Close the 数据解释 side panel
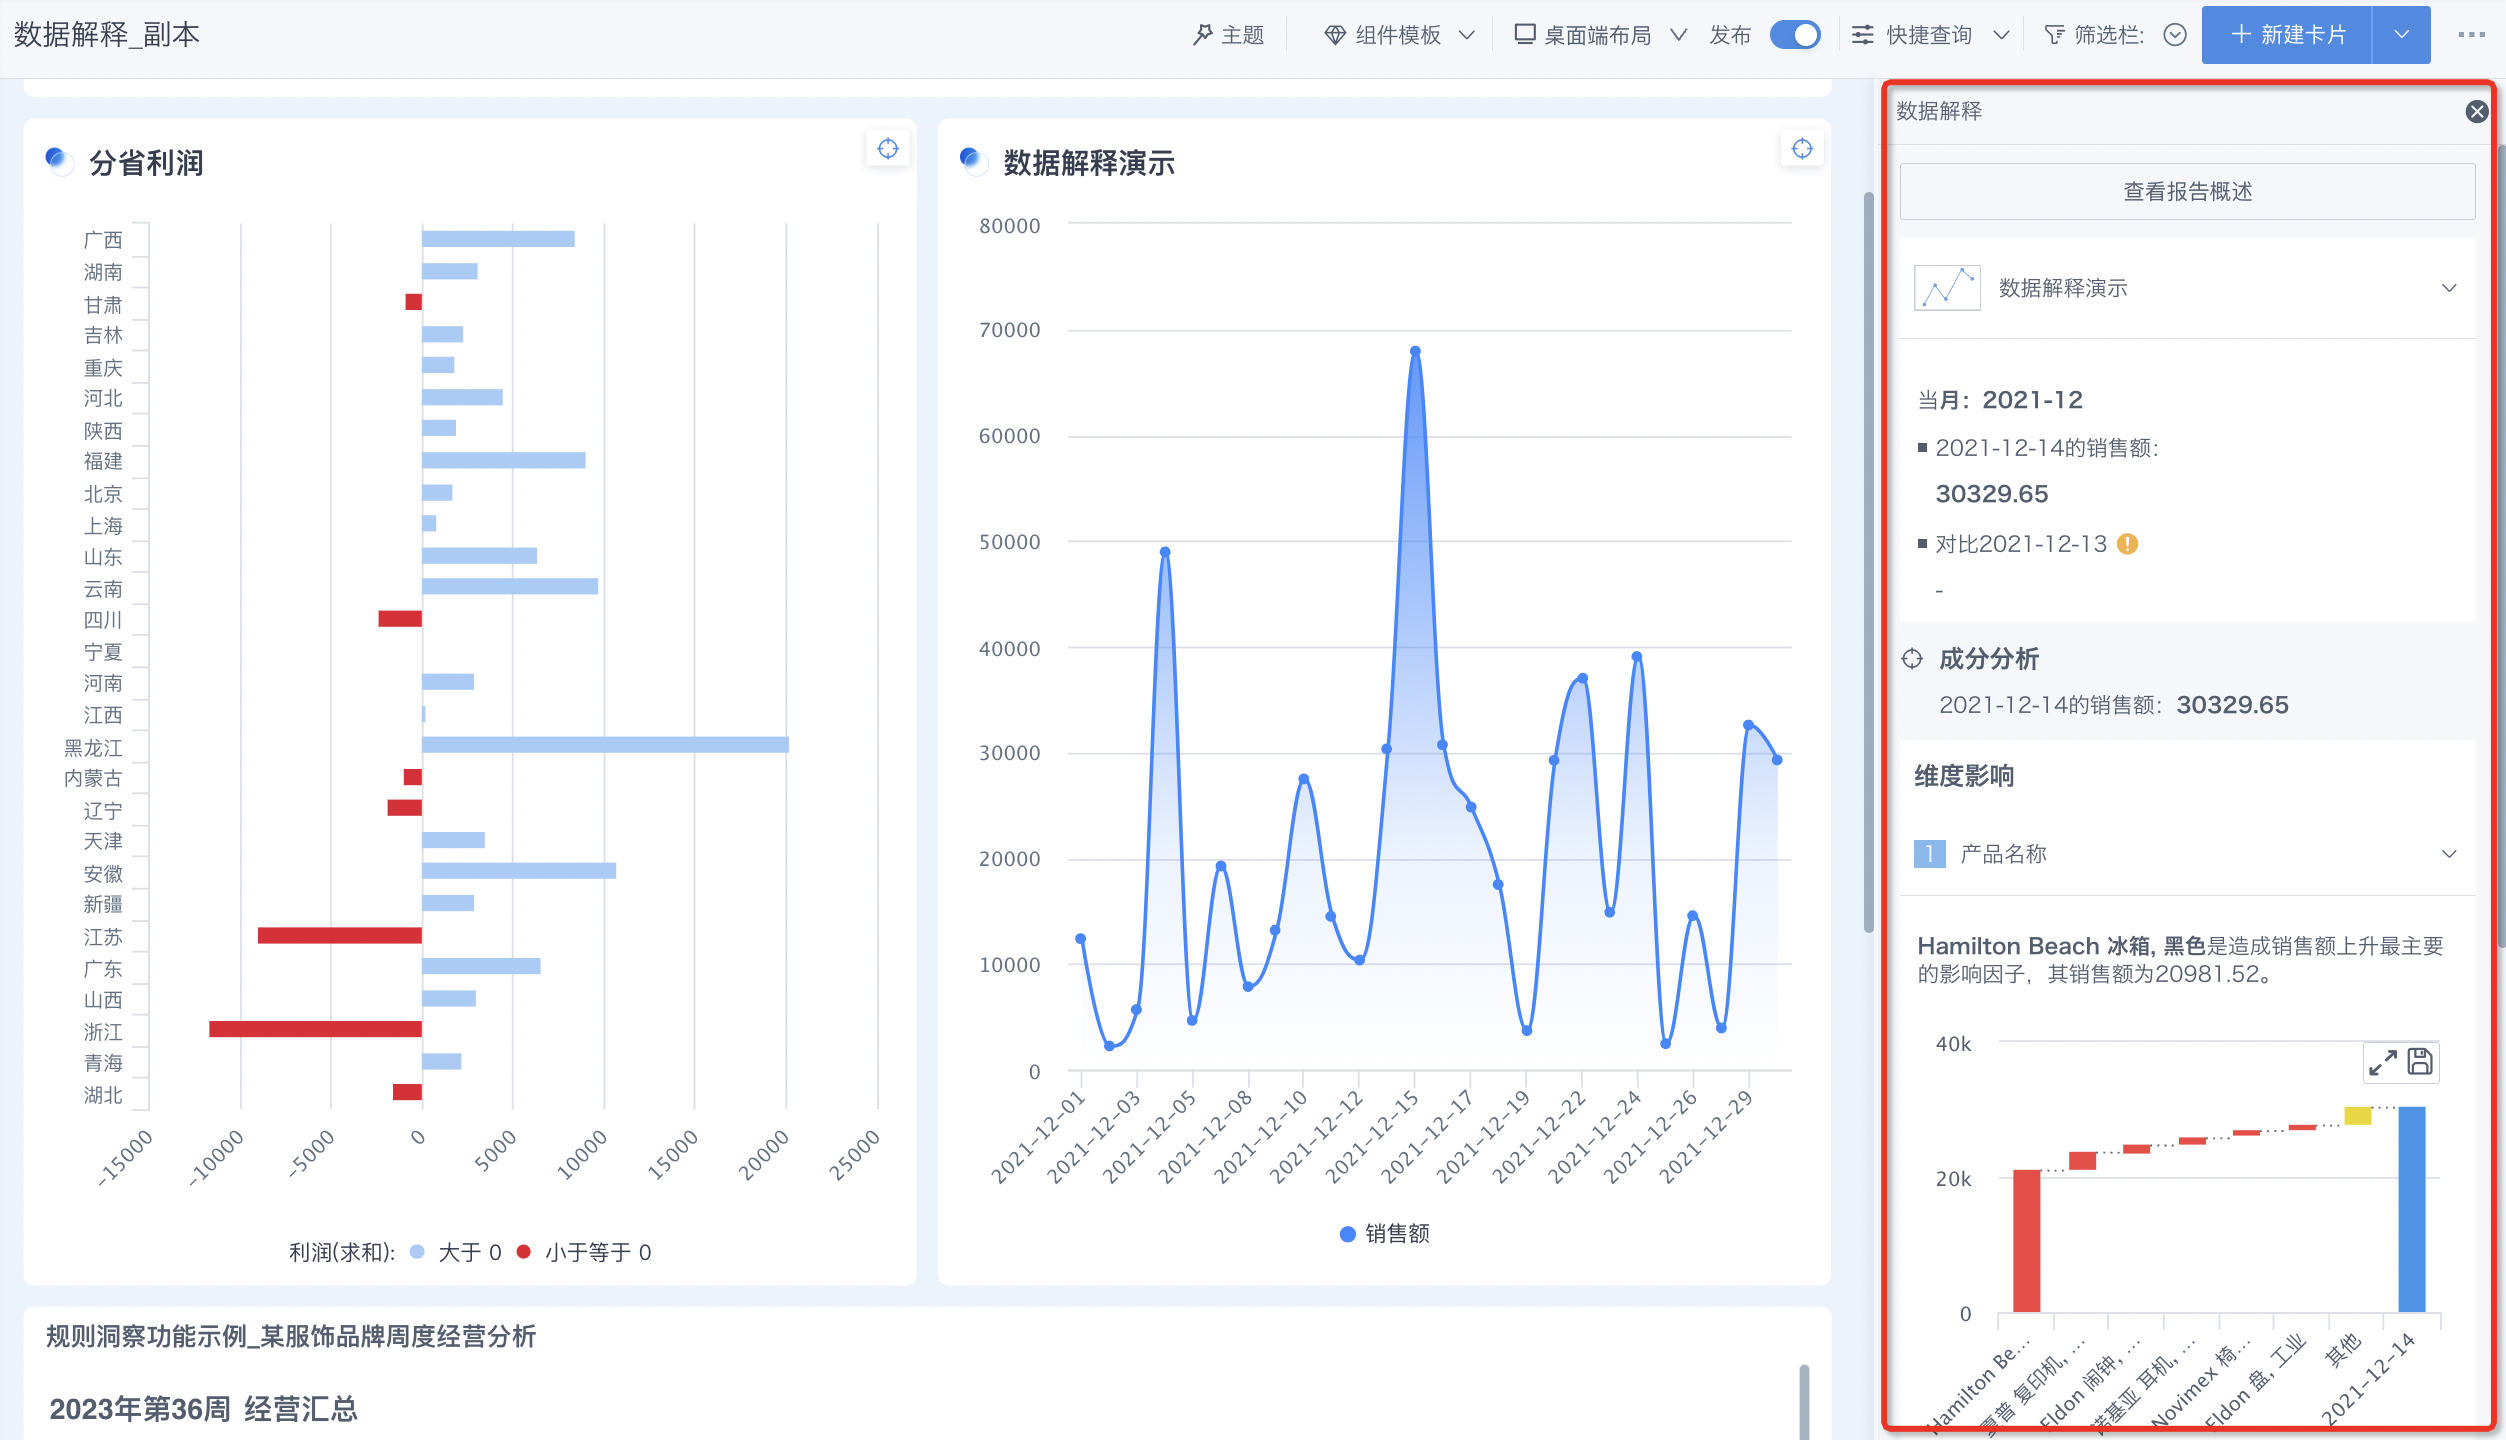 2476,111
